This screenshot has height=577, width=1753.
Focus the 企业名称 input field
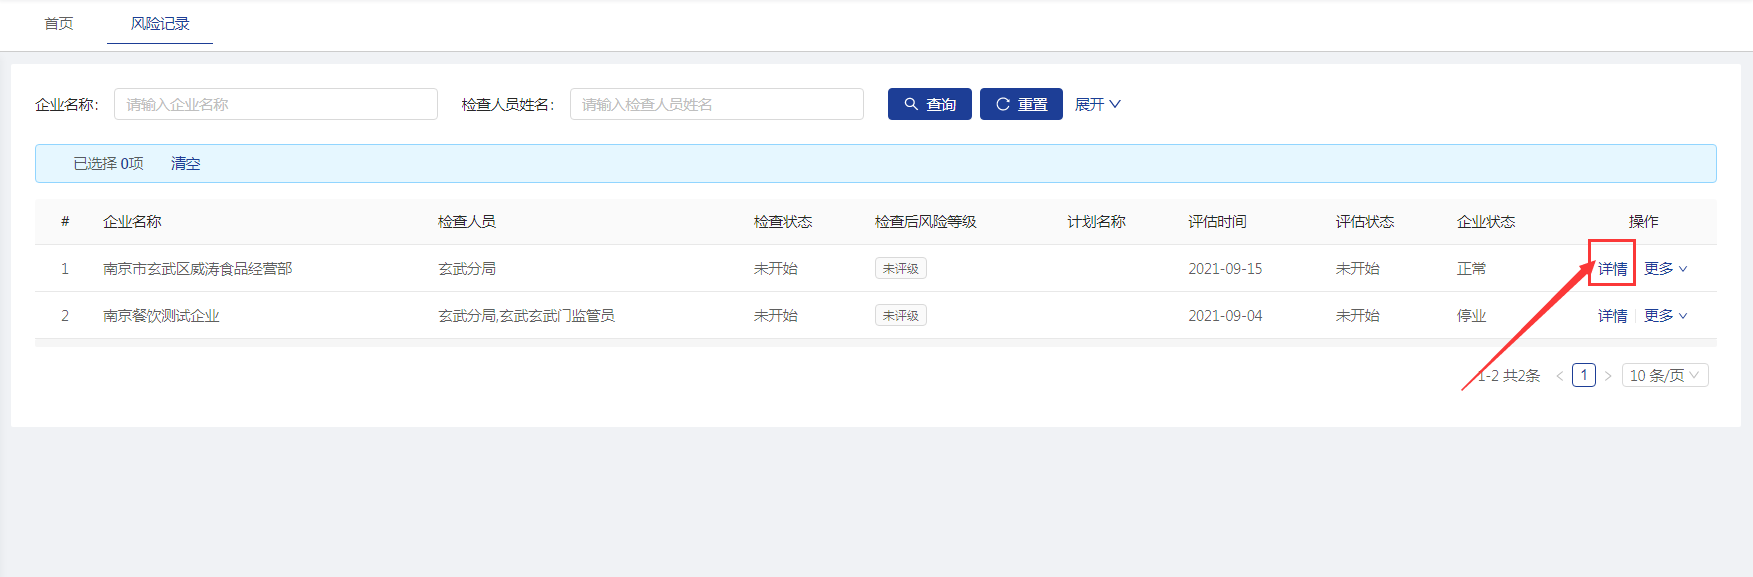[276, 104]
